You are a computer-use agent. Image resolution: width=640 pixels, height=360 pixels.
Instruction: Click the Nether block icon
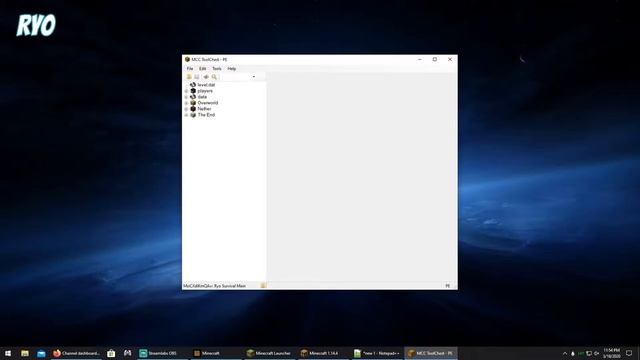tap(193, 109)
